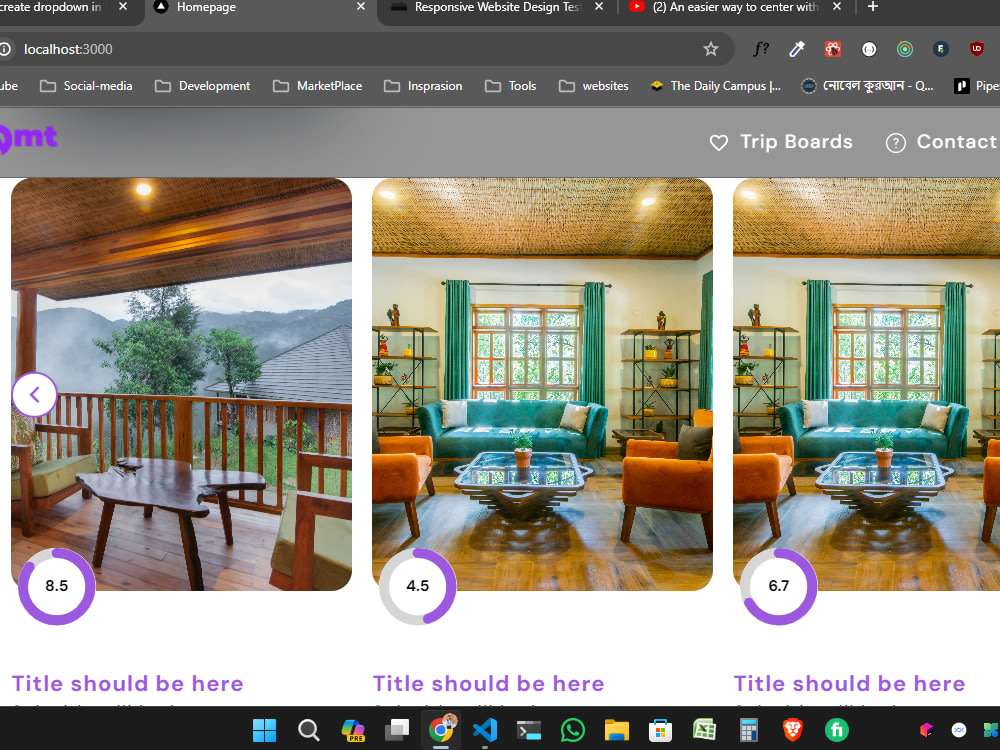Click the first Title should be here link
This screenshot has width=1000, height=750.
127,683
